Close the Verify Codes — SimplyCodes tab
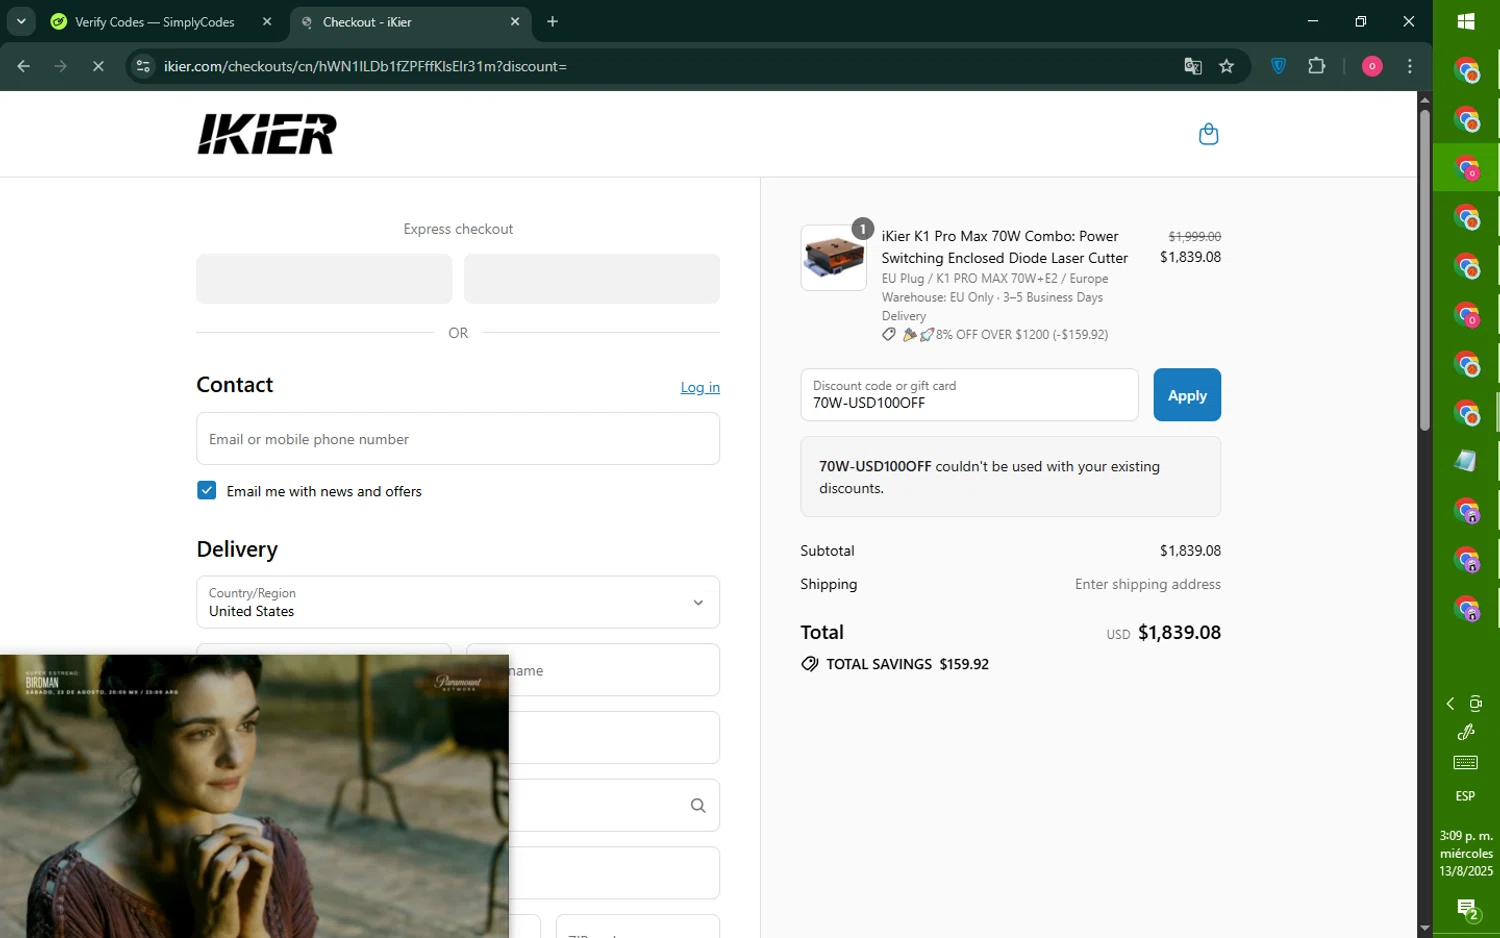The image size is (1500, 938). tap(266, 22)
